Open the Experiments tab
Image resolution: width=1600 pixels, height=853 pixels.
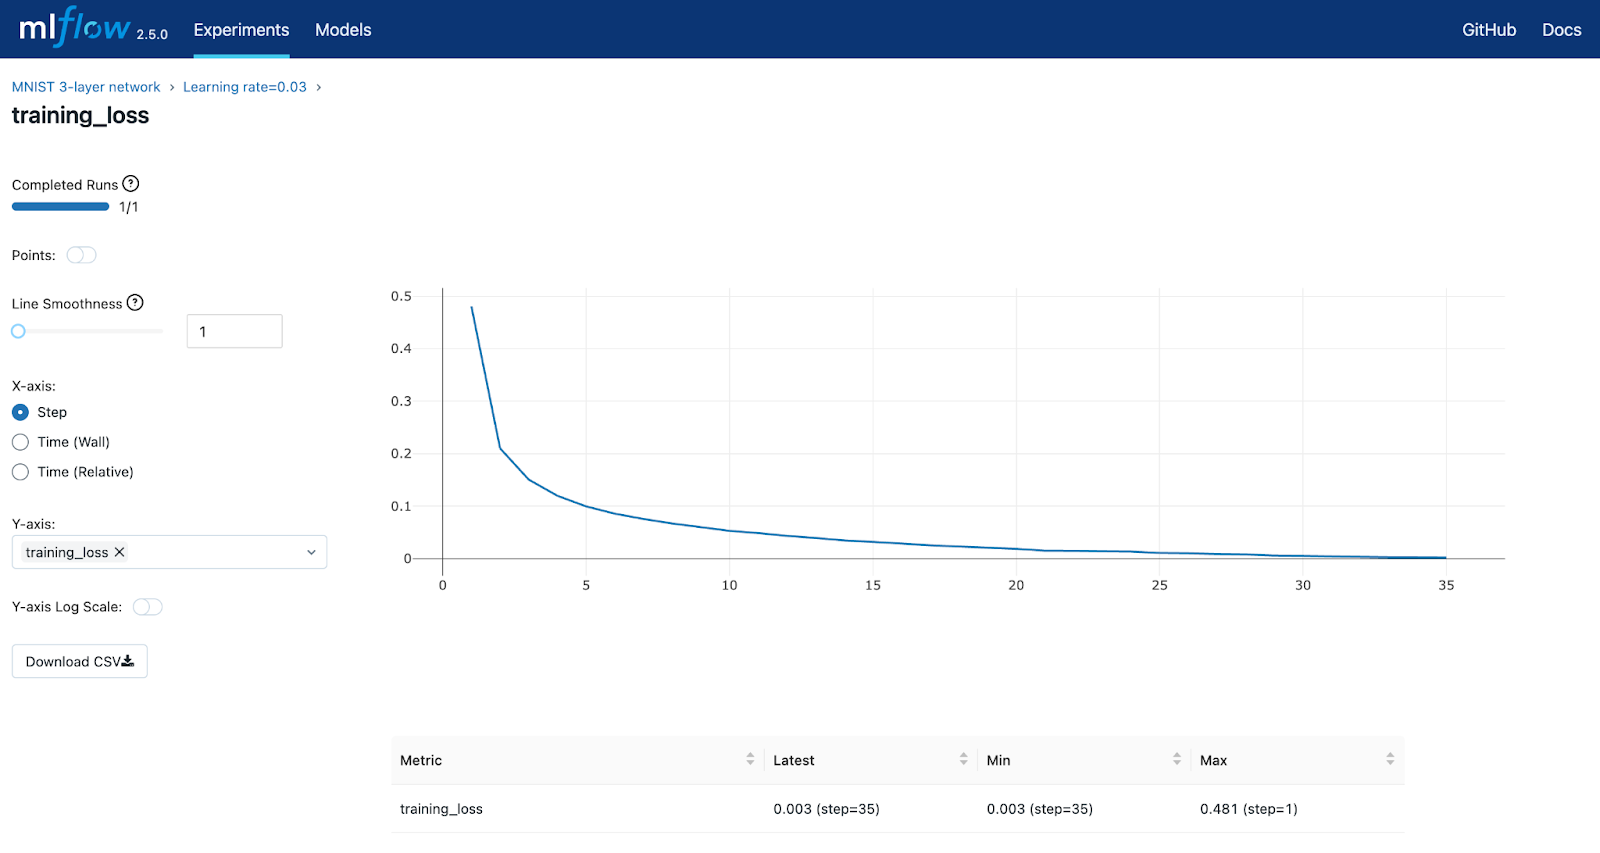click(241, 30)
